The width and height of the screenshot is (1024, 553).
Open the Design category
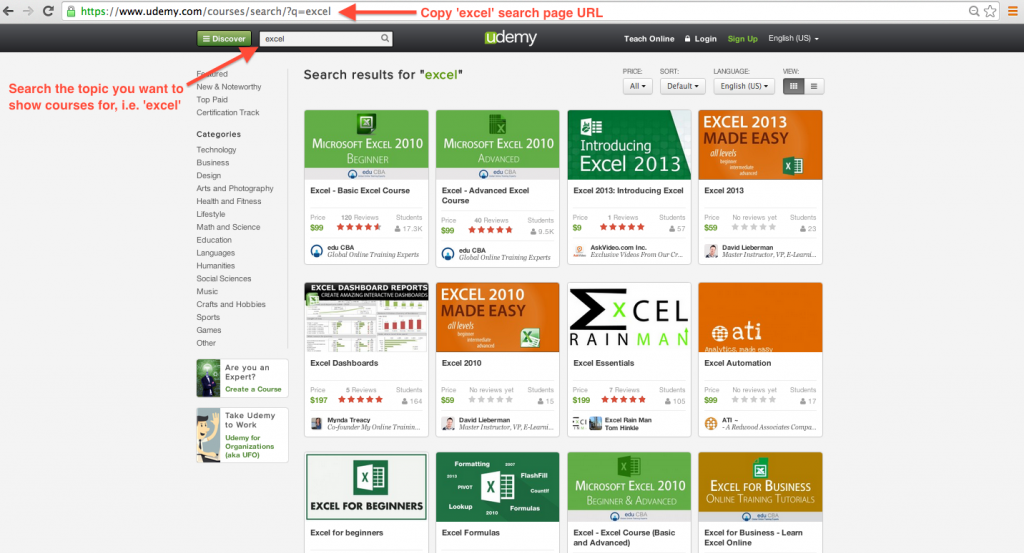coord(209,176)
